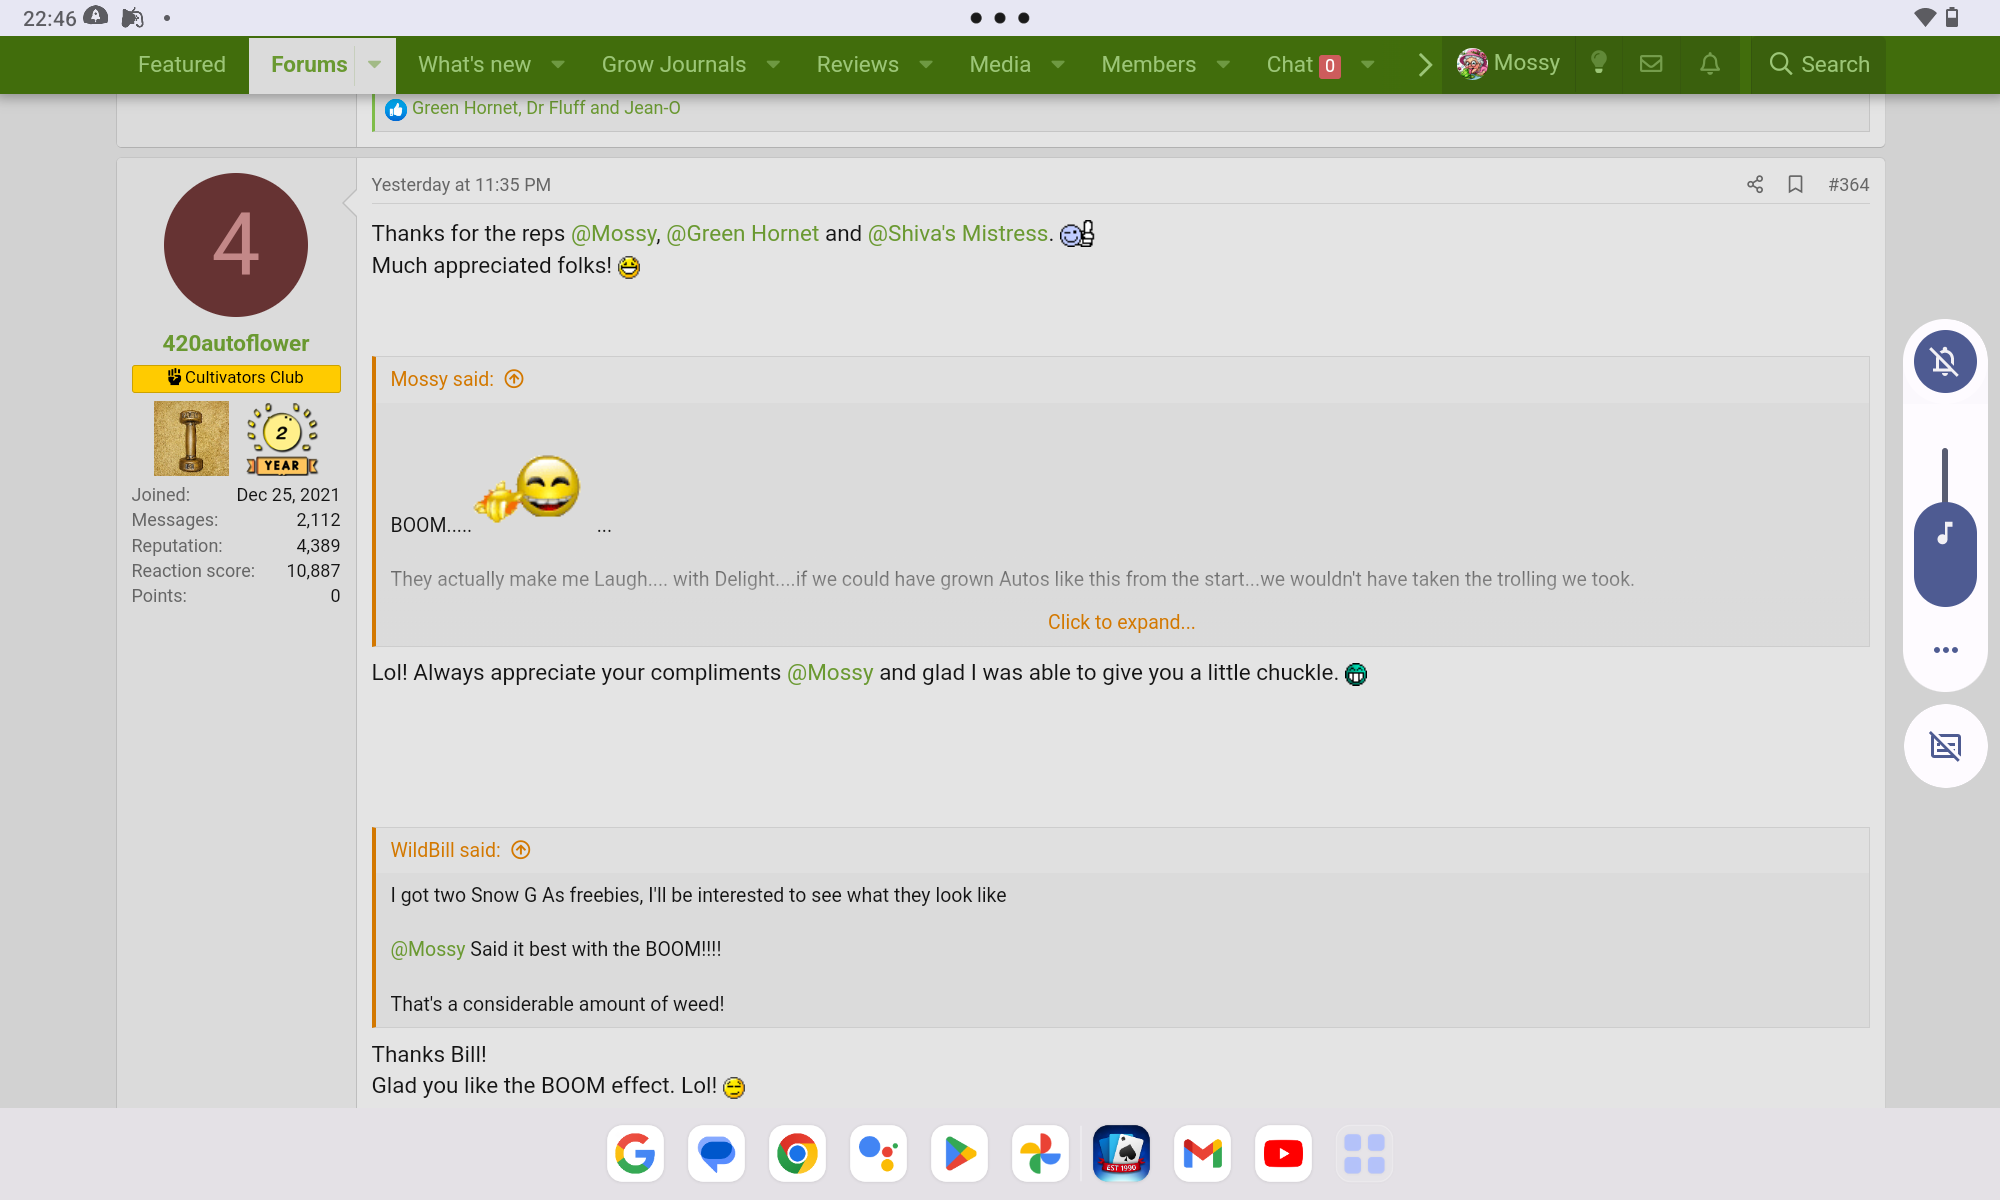Open the alerts bell icon
2000x1200 pixels.
click(x=1710, y=64)
